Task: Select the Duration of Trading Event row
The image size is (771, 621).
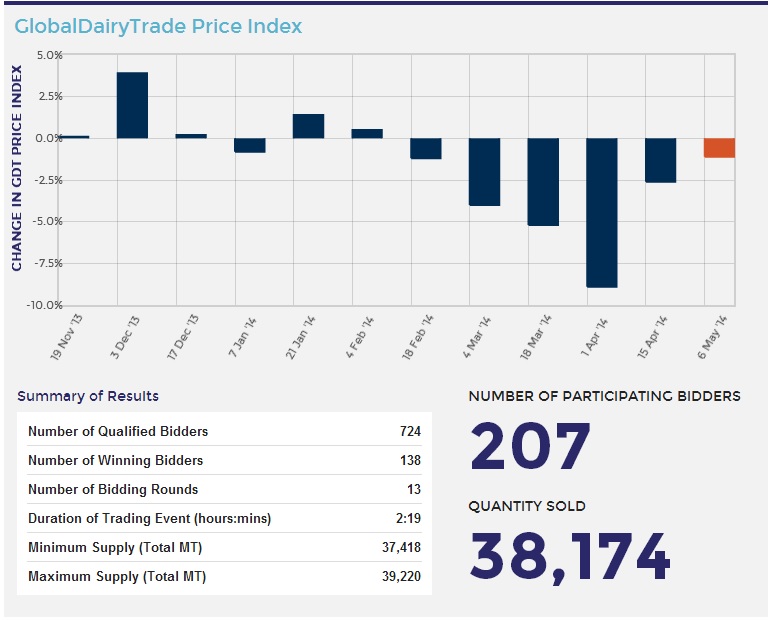Action: (x=224, y=519)
